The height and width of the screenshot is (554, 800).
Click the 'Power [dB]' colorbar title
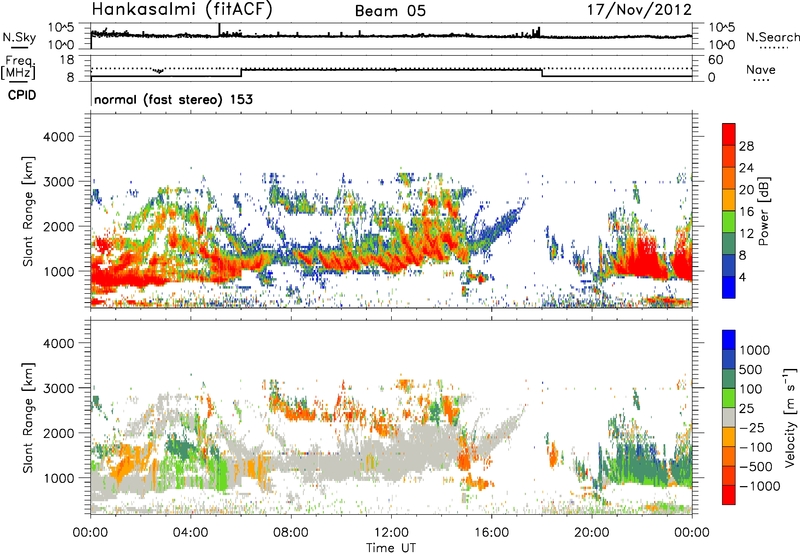pos(764,211)
